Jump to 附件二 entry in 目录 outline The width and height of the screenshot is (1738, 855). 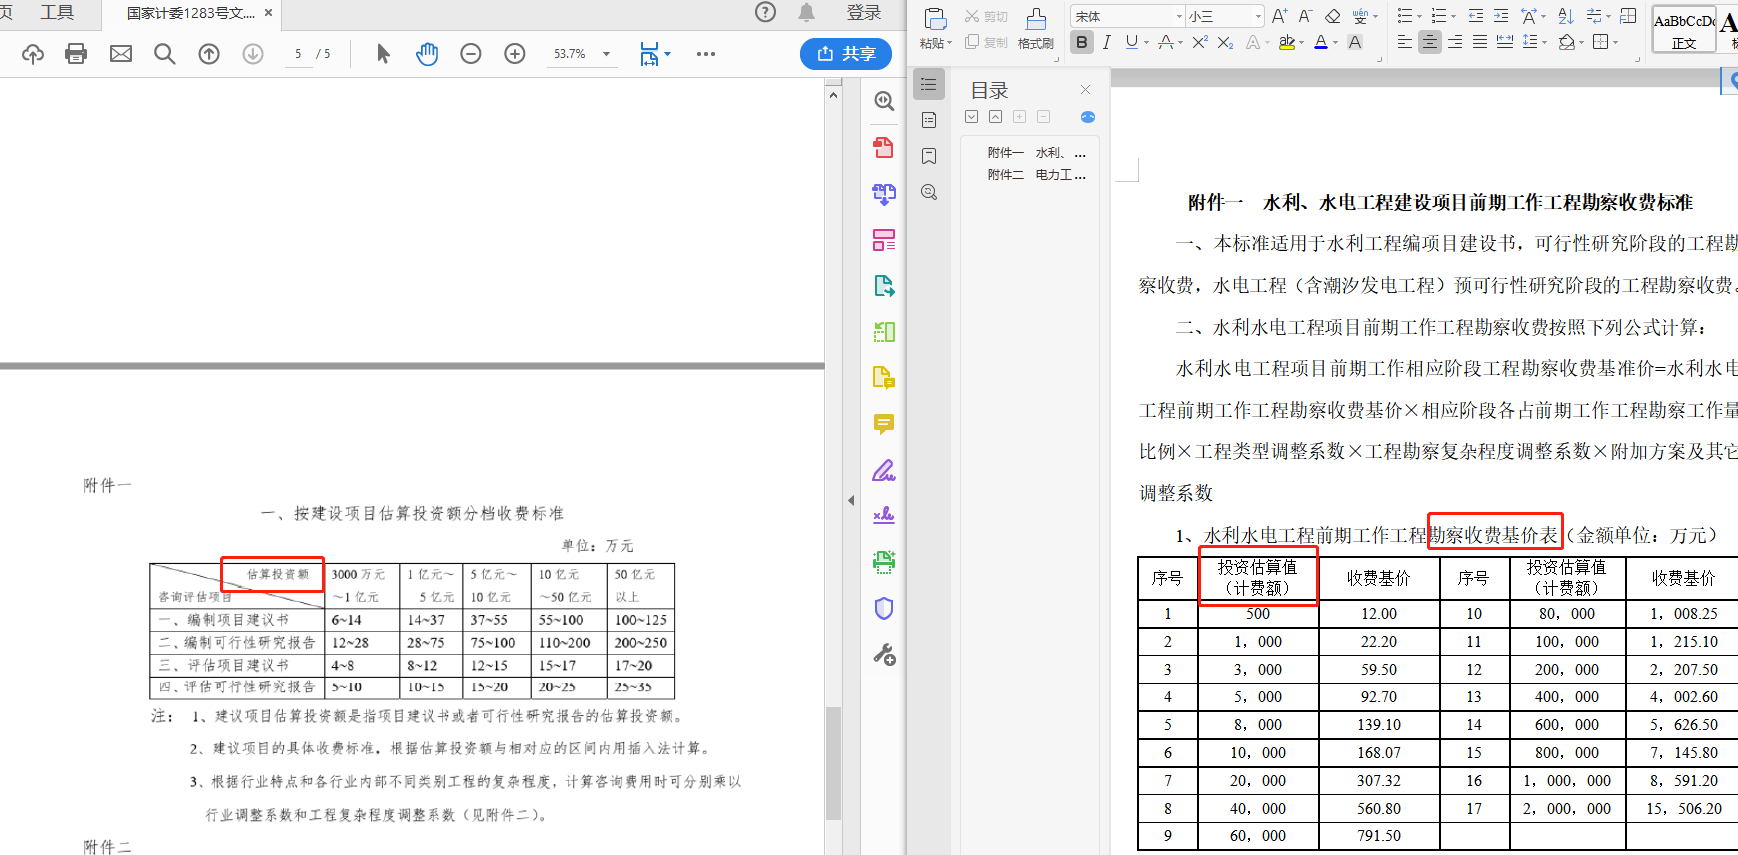click(x=1036, y=175)
